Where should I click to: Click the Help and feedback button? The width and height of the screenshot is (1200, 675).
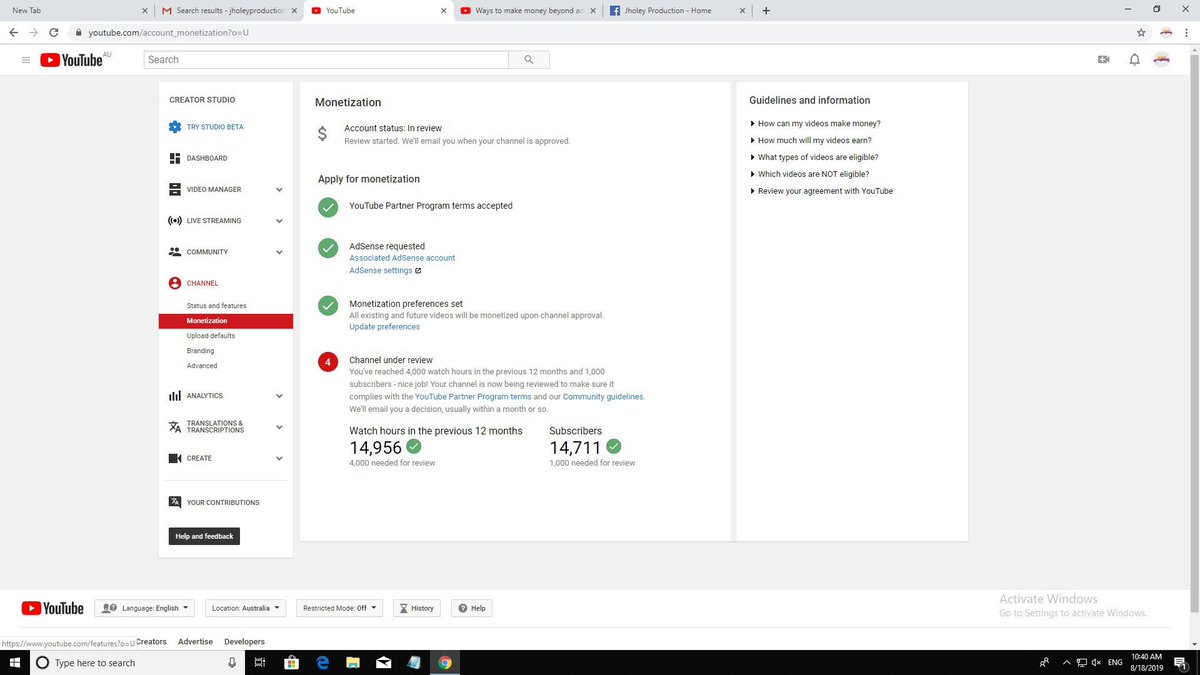(204, 536)
